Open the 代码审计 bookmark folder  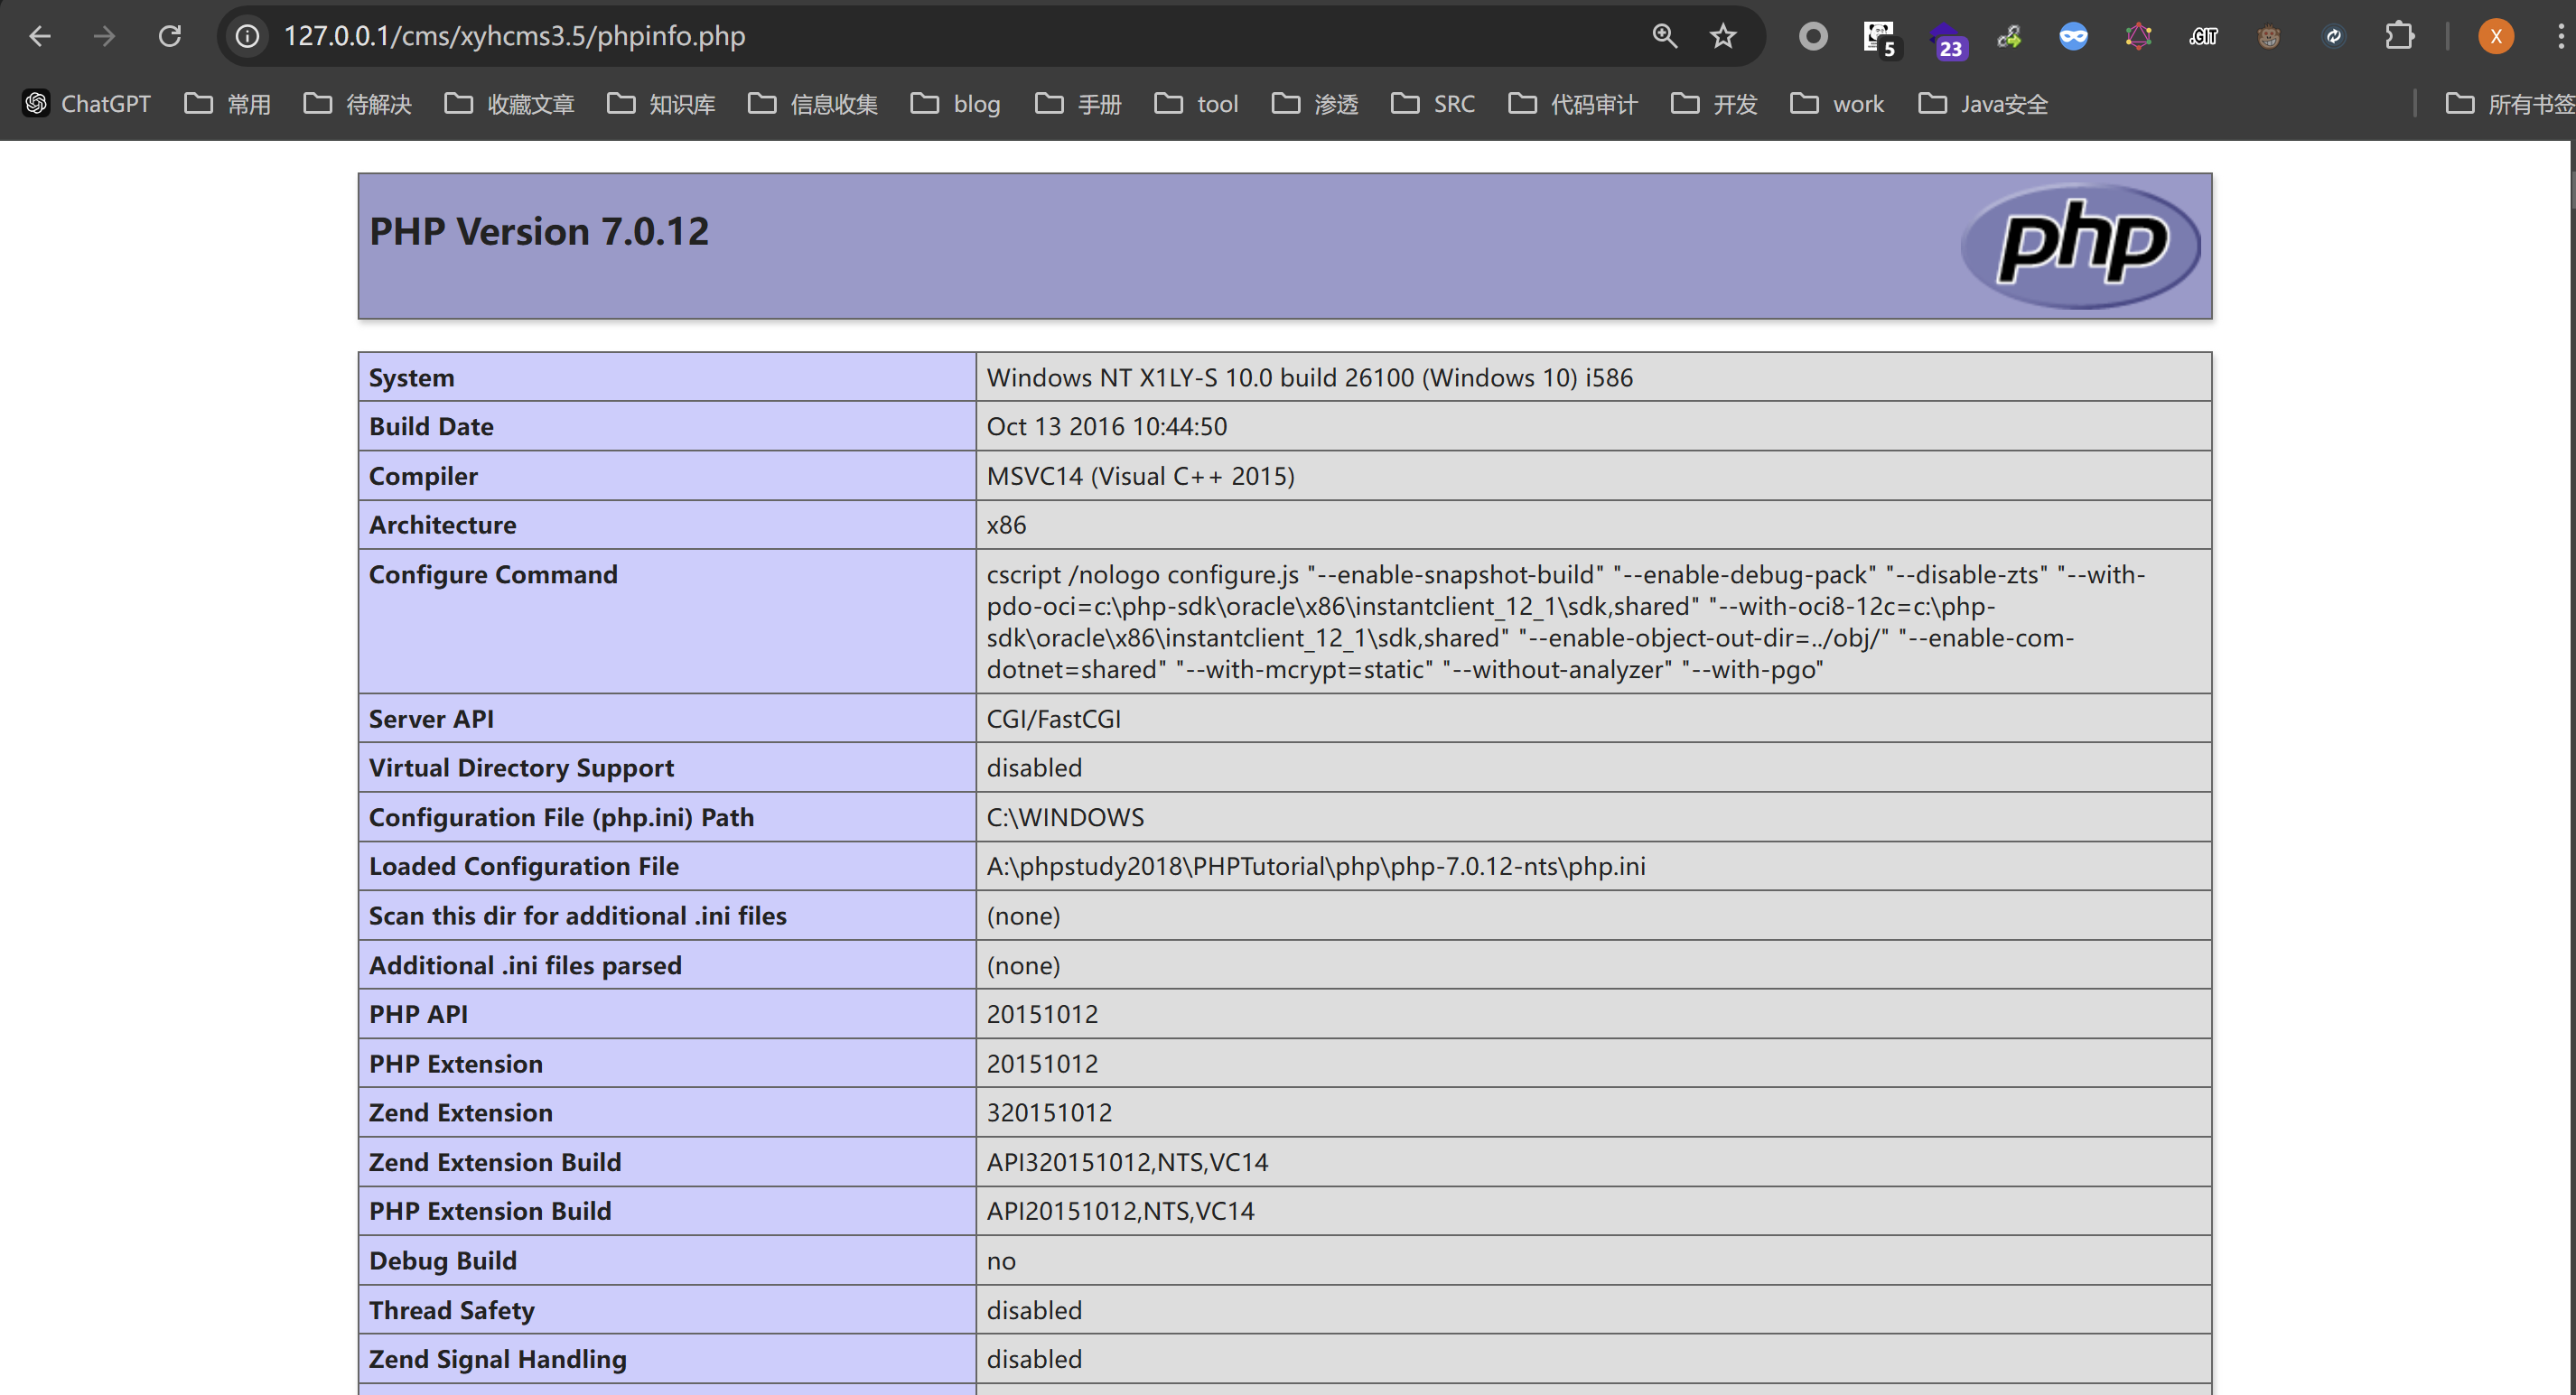(x=1573, y=104)
